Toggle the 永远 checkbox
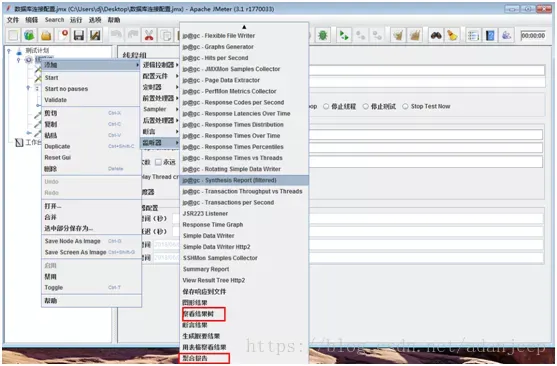Screen dimensions: 557x366 pyautogui.click(x=158, y=162)
